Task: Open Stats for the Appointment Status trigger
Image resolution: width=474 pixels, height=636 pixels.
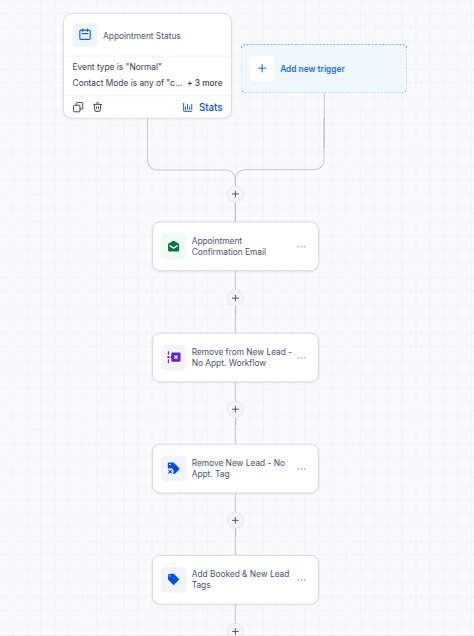Action: click(202, 107)
